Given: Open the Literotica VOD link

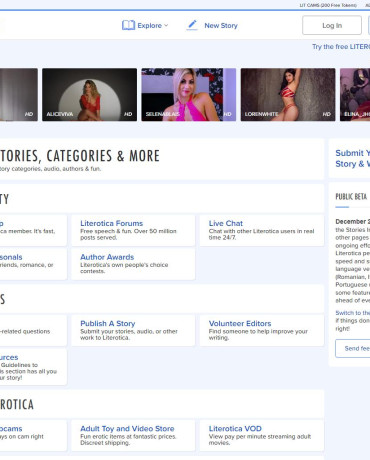Looking at the screenshot, I should [235, 429].
